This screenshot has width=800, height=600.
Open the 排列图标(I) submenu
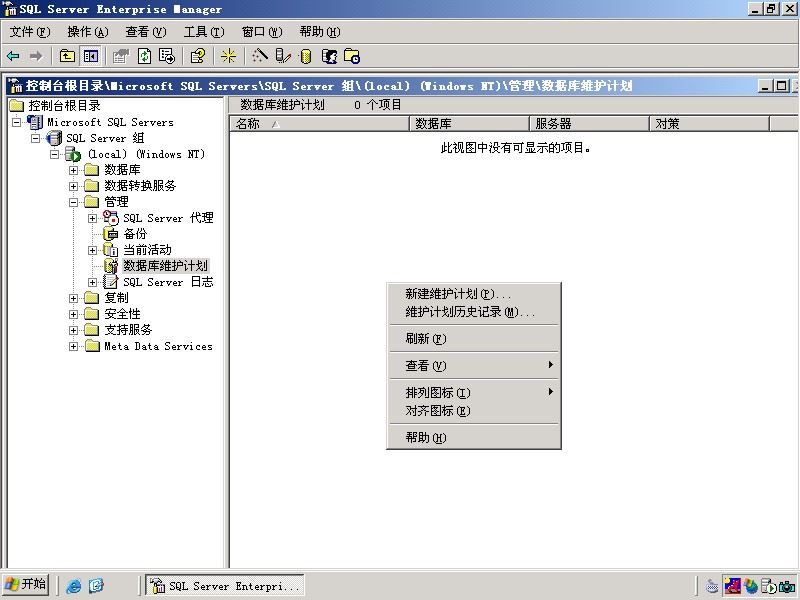click(473, 392)
